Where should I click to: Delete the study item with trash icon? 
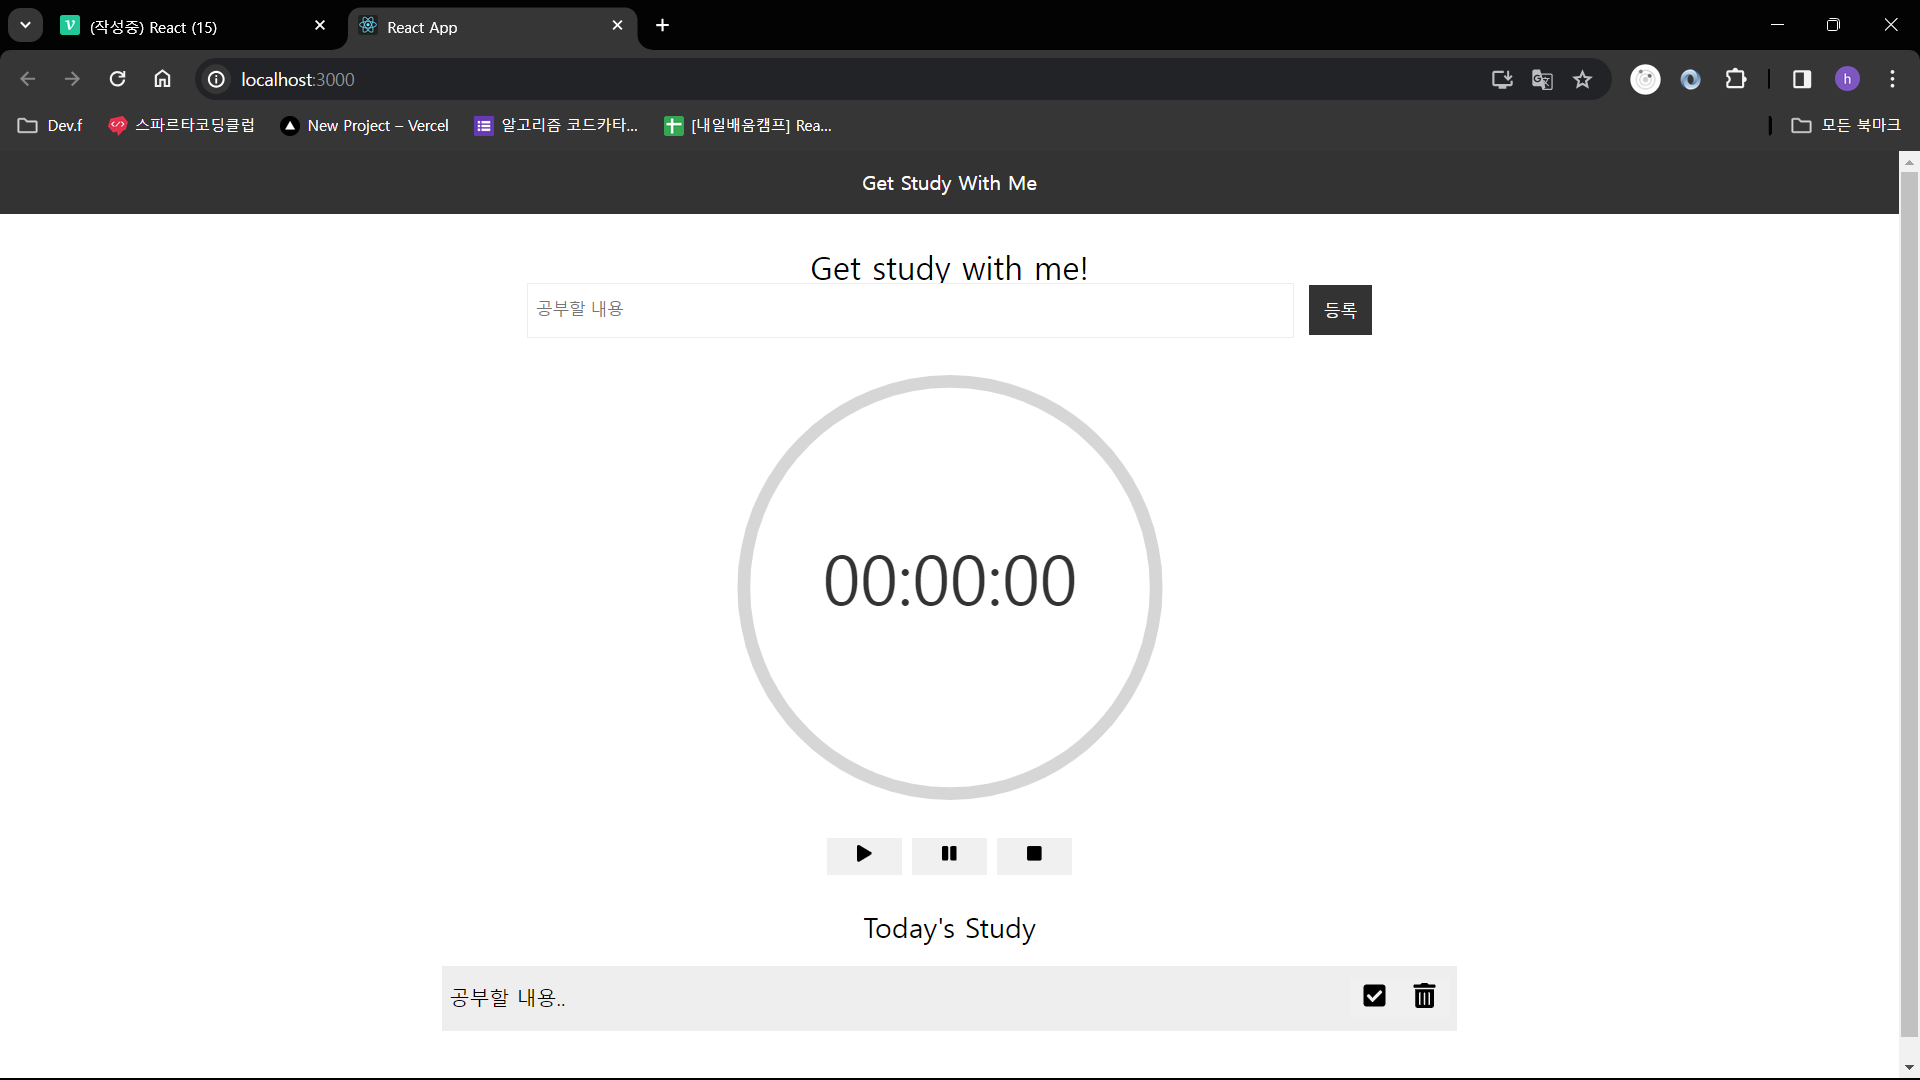tap(1424, 996)
